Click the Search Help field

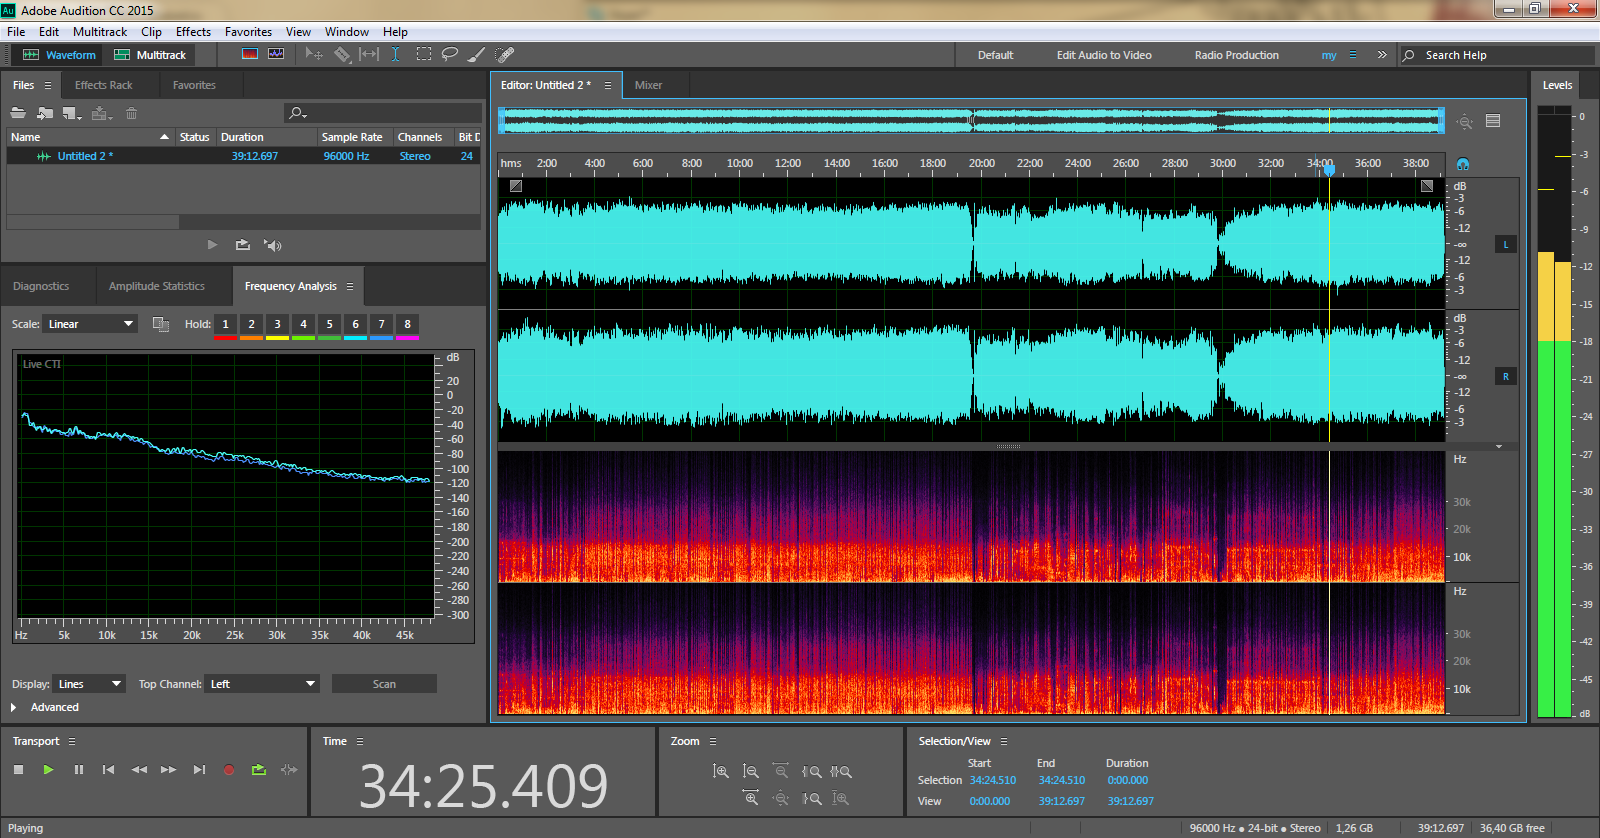click(1496, 55)
